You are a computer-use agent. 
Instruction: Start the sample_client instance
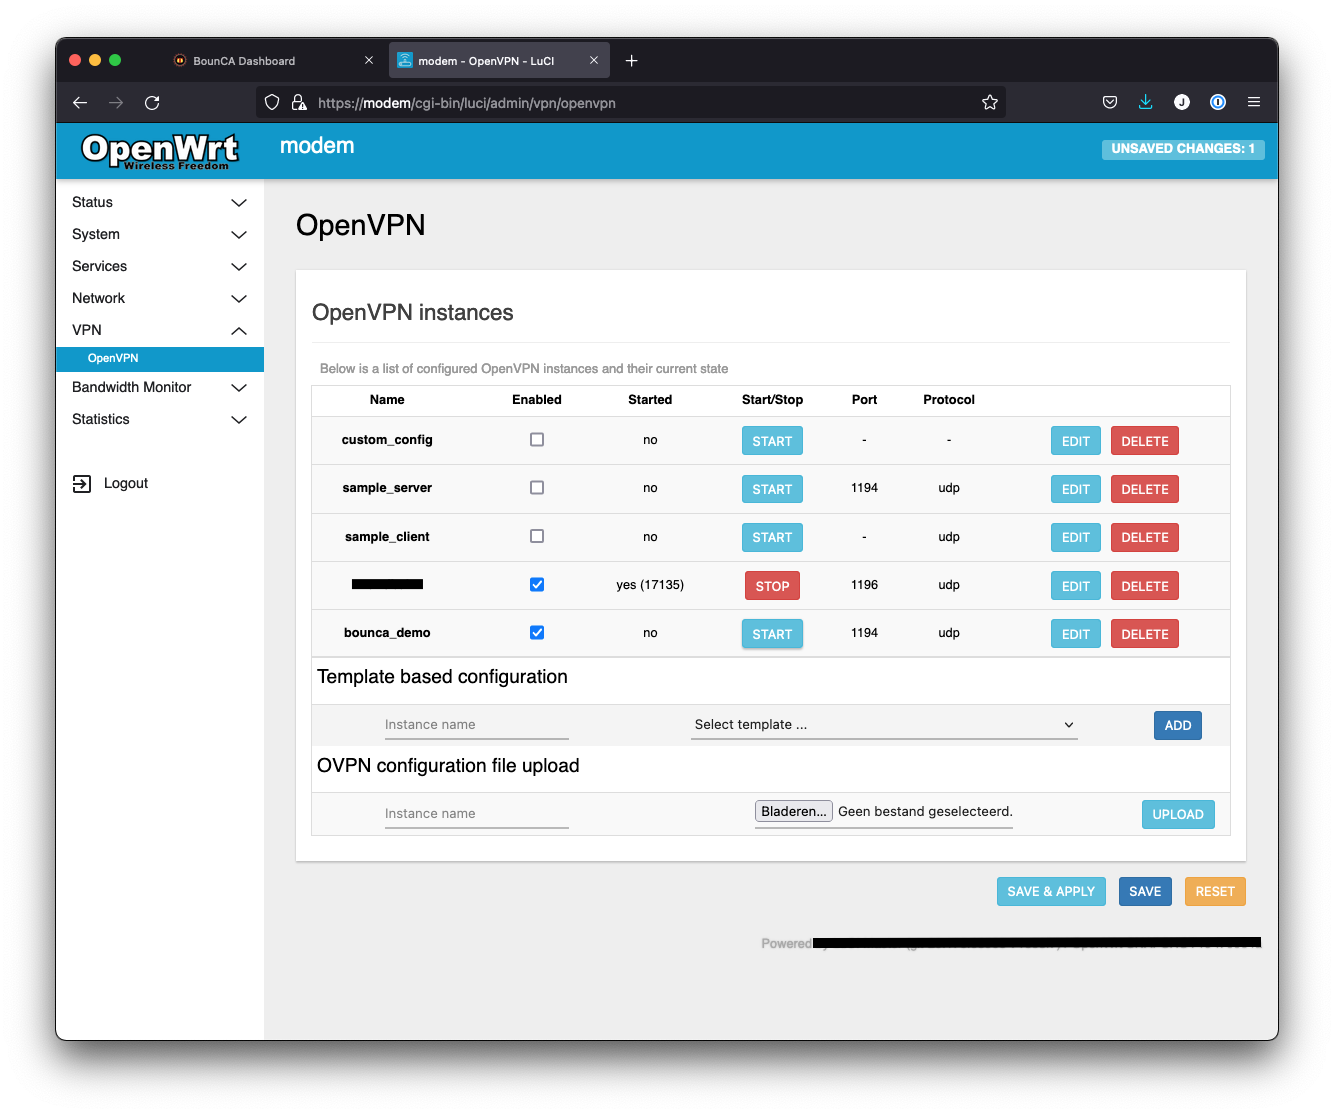pyautogui.click(x=772, y=538)
